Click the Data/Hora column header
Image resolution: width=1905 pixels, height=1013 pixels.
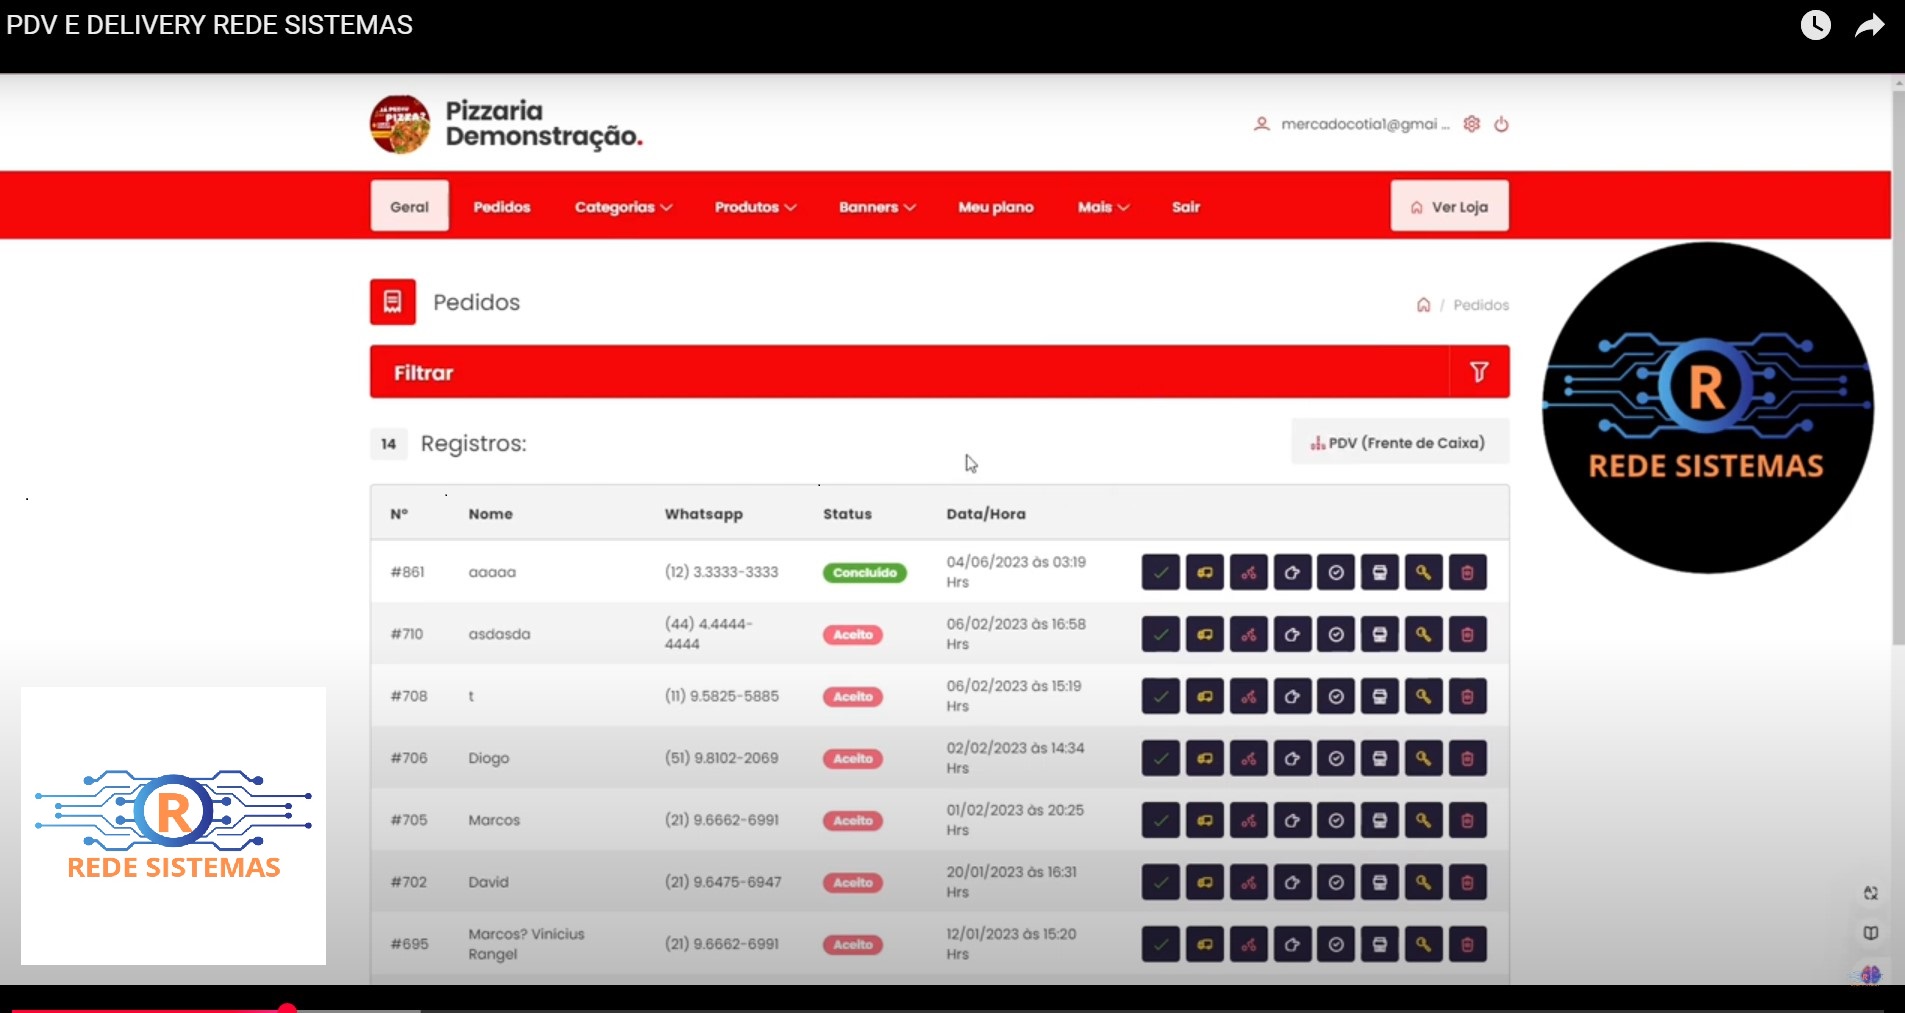coord(986,514)
